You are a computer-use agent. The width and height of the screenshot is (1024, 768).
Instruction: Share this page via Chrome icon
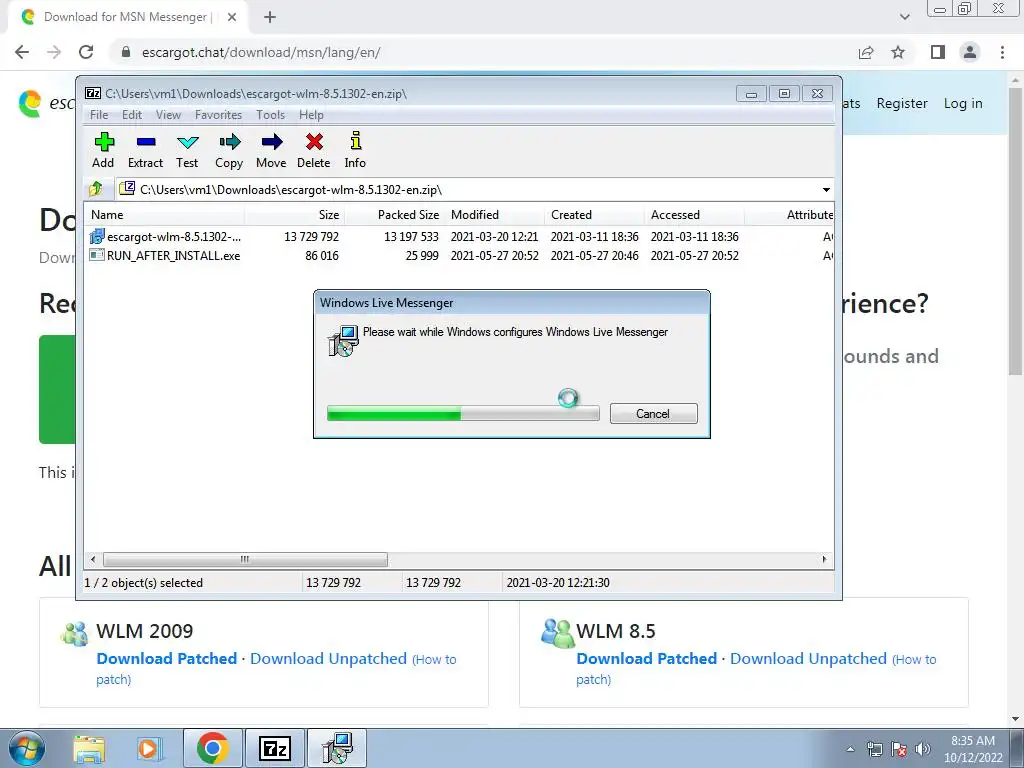coord(866,52)
